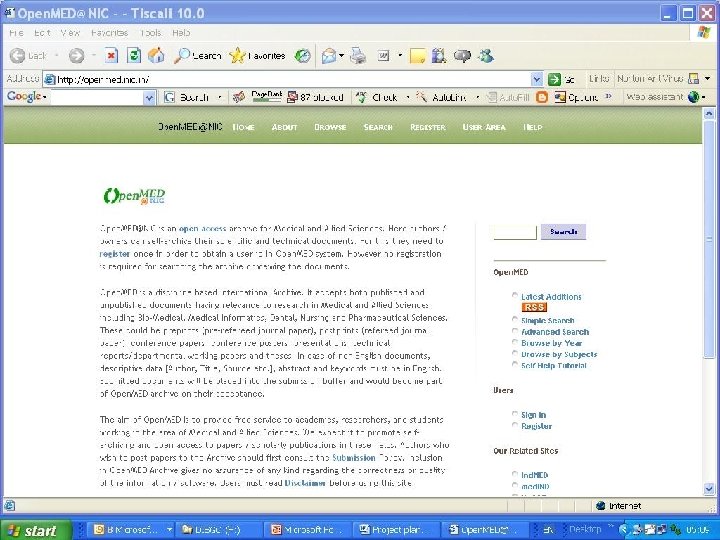Viewport: 720px width, 540px height.
Task: Open Google search box dropdown arrow
Action: [x=149, y=97]
